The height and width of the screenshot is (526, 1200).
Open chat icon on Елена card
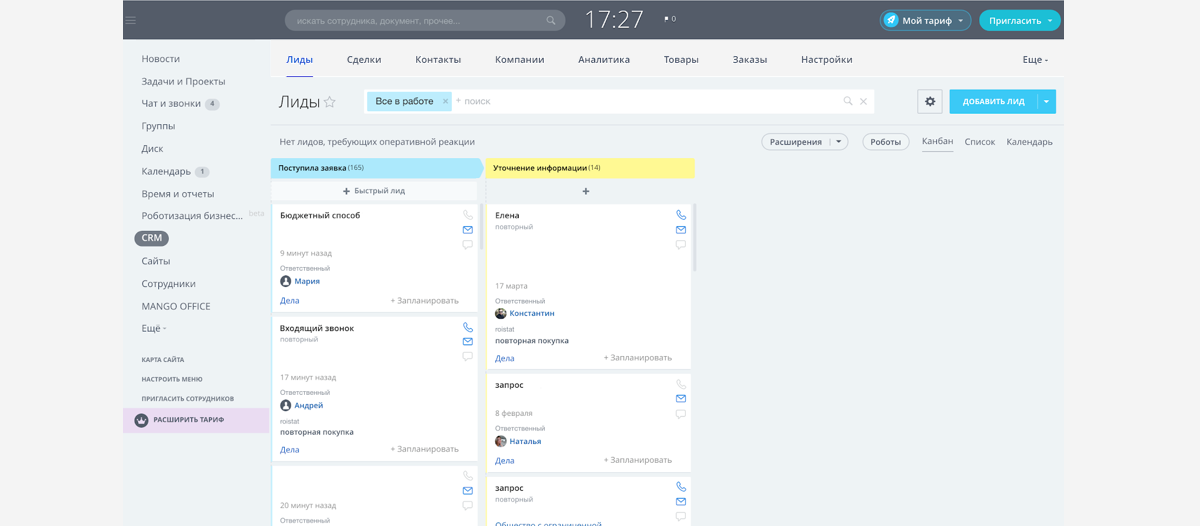(681, 244)
